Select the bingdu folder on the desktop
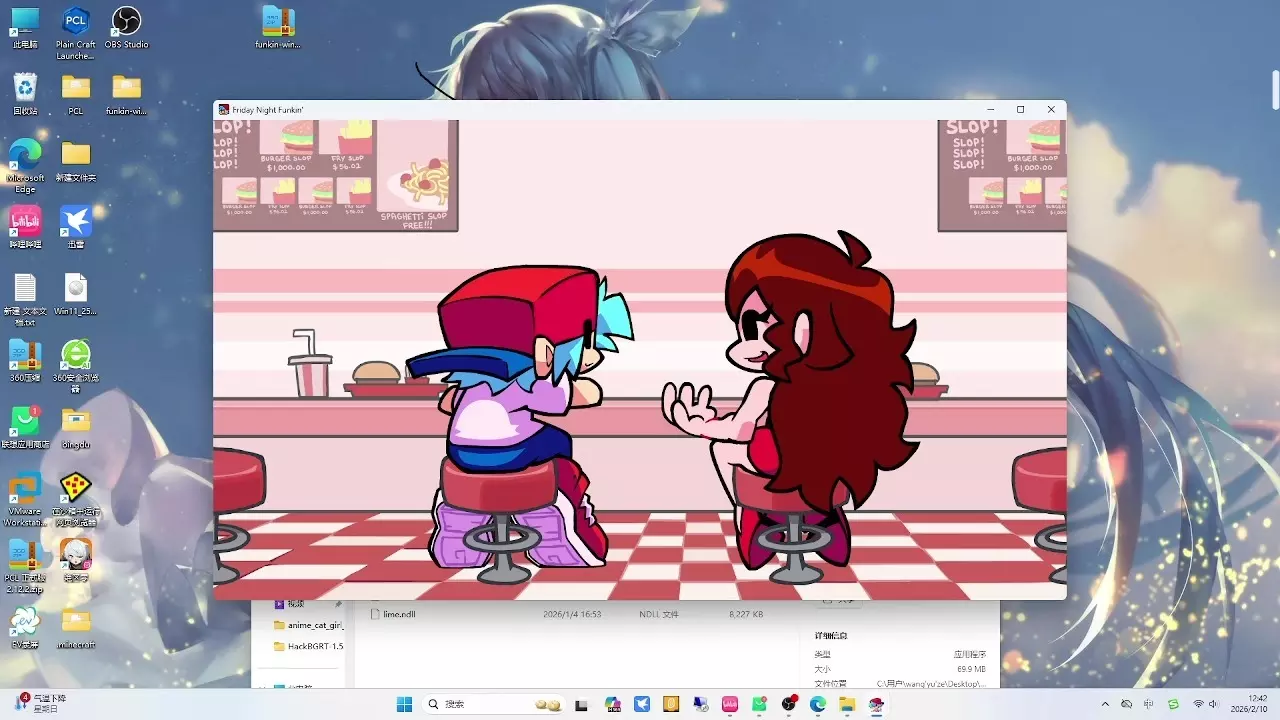 (x=76, y=427)
